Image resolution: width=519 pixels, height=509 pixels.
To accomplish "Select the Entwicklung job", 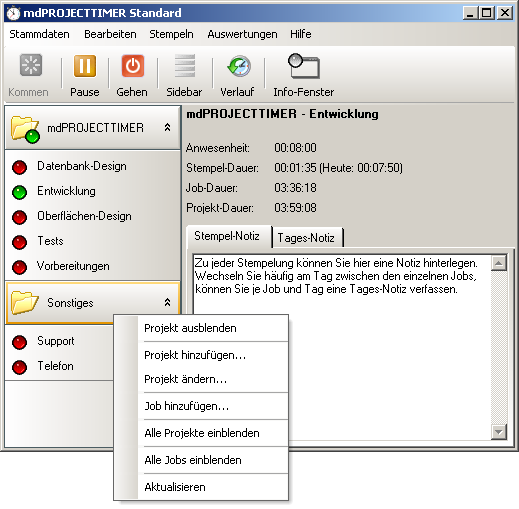I will coord(66,191).
